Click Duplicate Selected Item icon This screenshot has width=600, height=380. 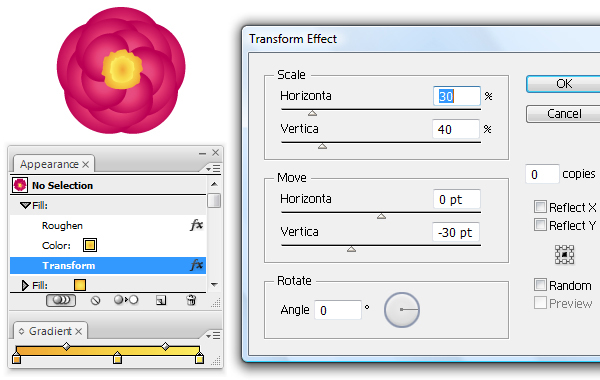click(161, 301)
